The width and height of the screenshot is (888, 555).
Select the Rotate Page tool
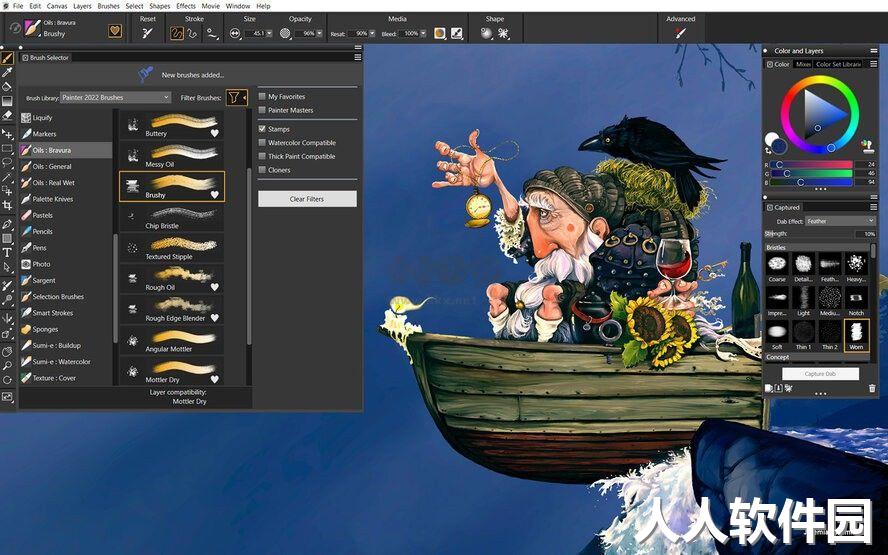[x=7, y=380]
